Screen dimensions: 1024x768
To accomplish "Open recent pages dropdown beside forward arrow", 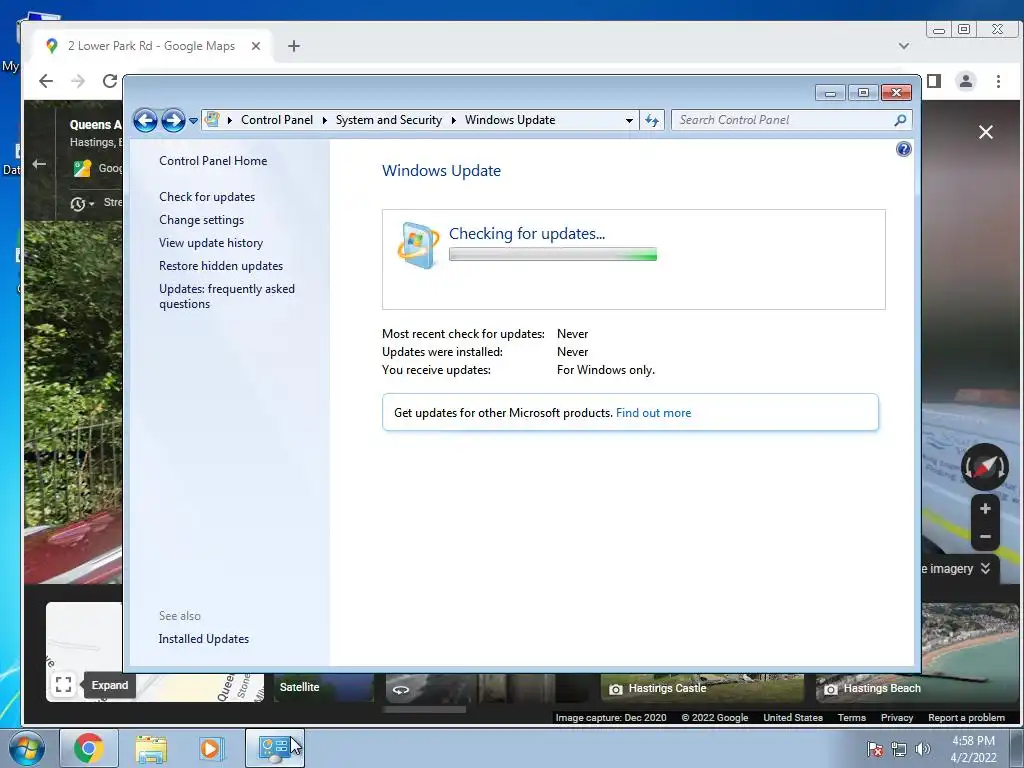I will click(193, 121).
